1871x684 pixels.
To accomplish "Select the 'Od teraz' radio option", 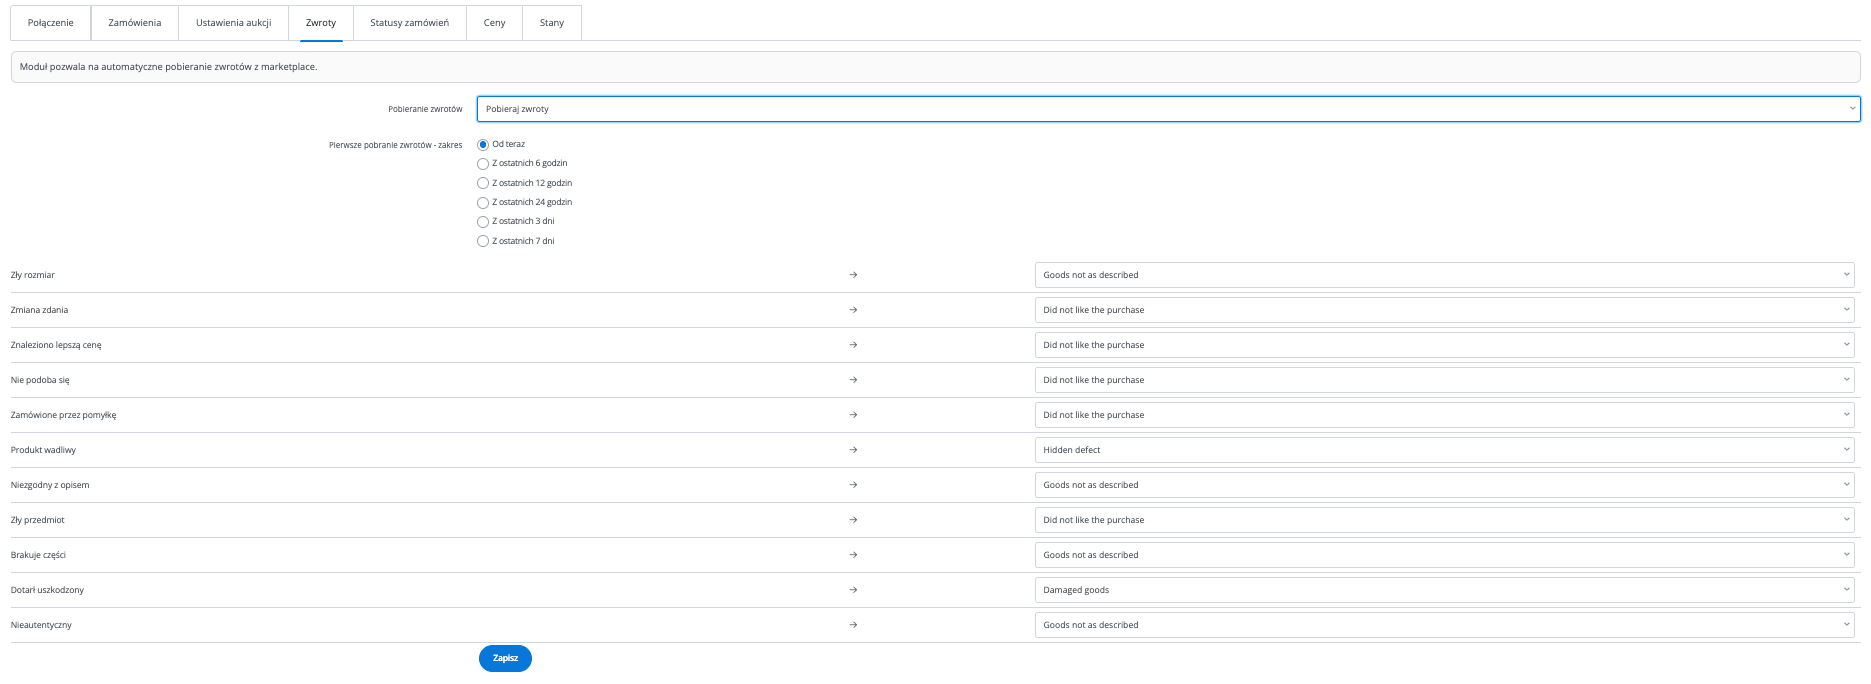I will 483,145.
